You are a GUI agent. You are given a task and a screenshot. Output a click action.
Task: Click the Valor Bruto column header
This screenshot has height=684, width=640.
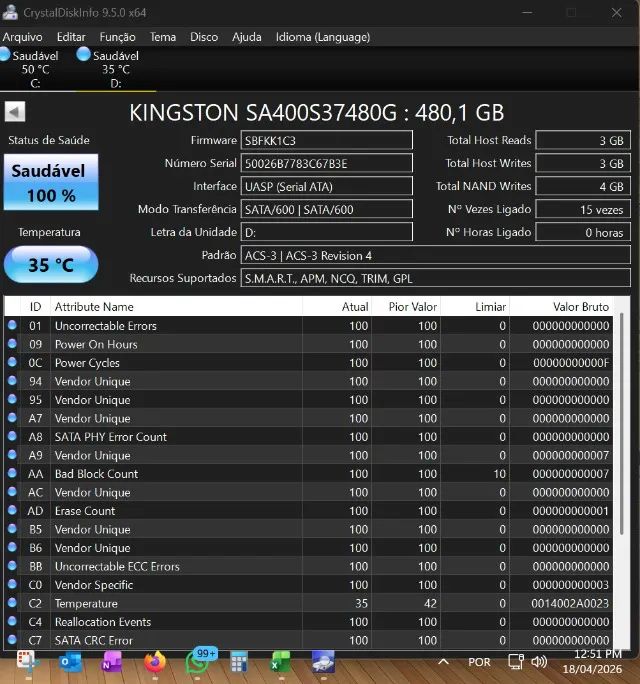tap(561, 307)
